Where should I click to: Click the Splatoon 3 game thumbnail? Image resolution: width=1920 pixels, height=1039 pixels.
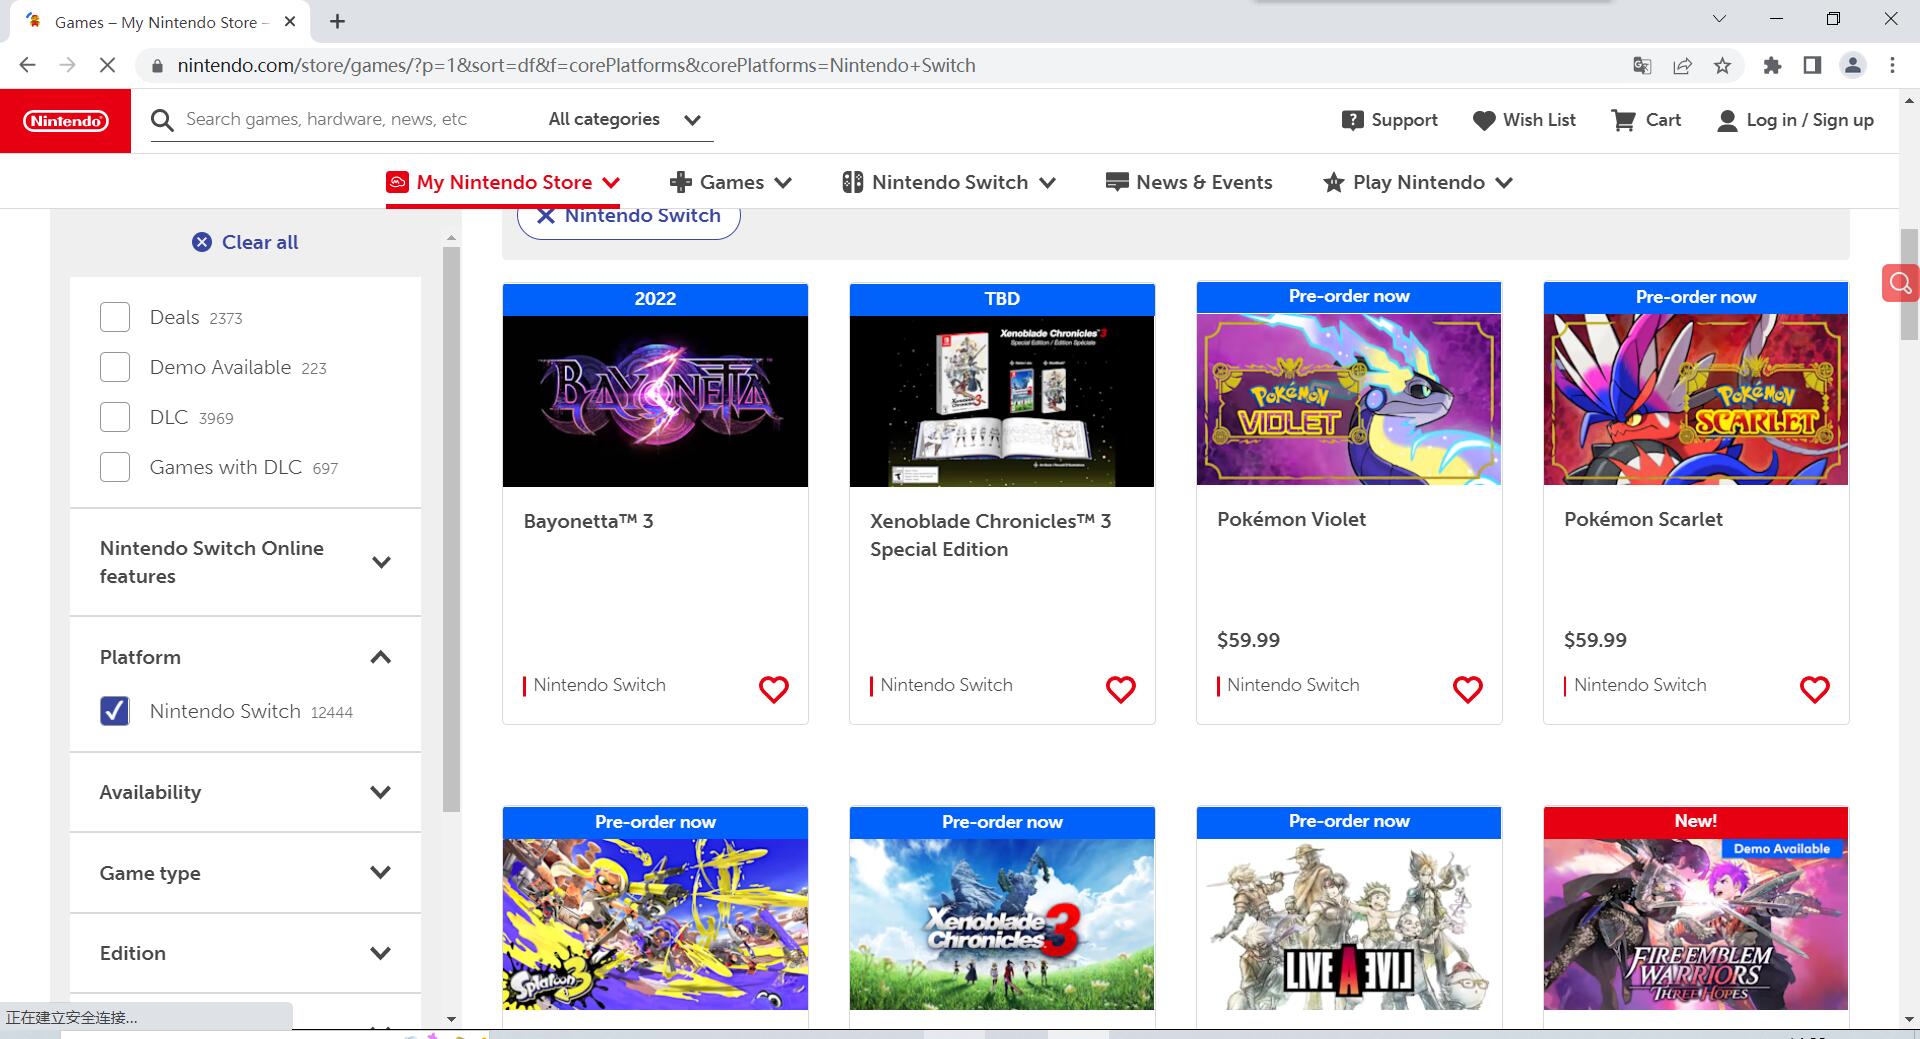coord(655,924)
